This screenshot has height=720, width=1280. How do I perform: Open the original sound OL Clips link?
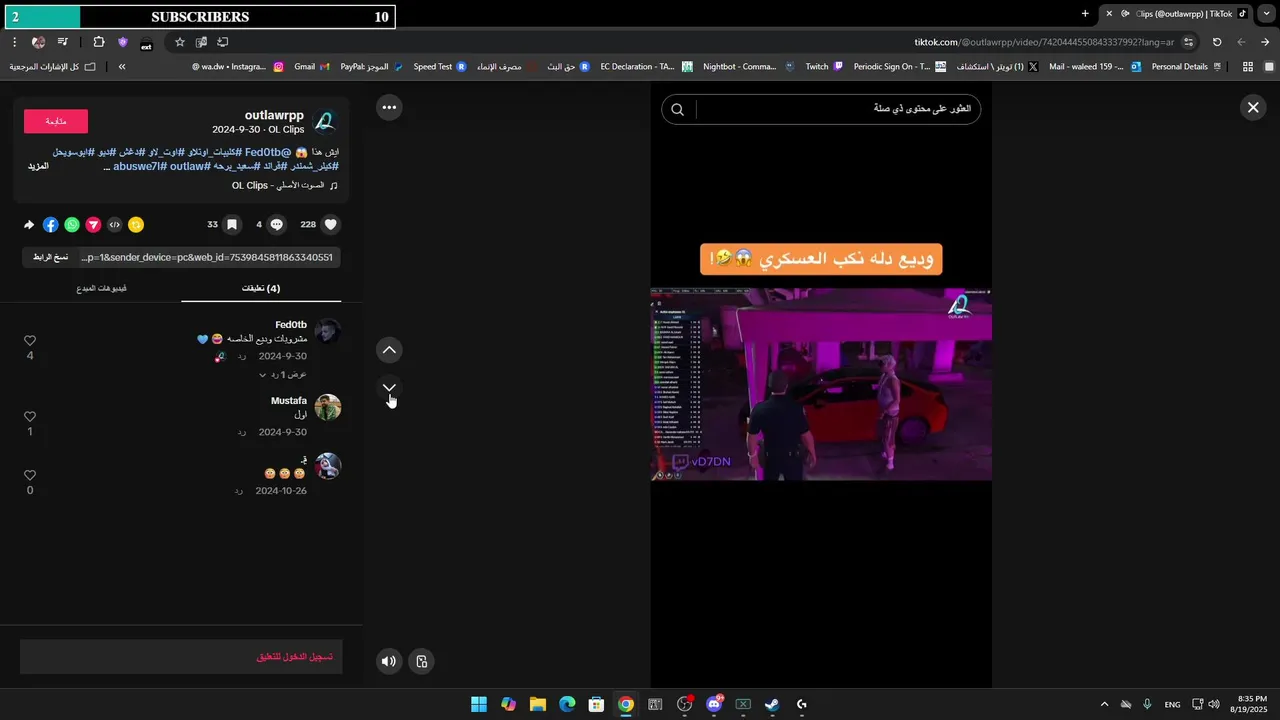coord(279,185)
